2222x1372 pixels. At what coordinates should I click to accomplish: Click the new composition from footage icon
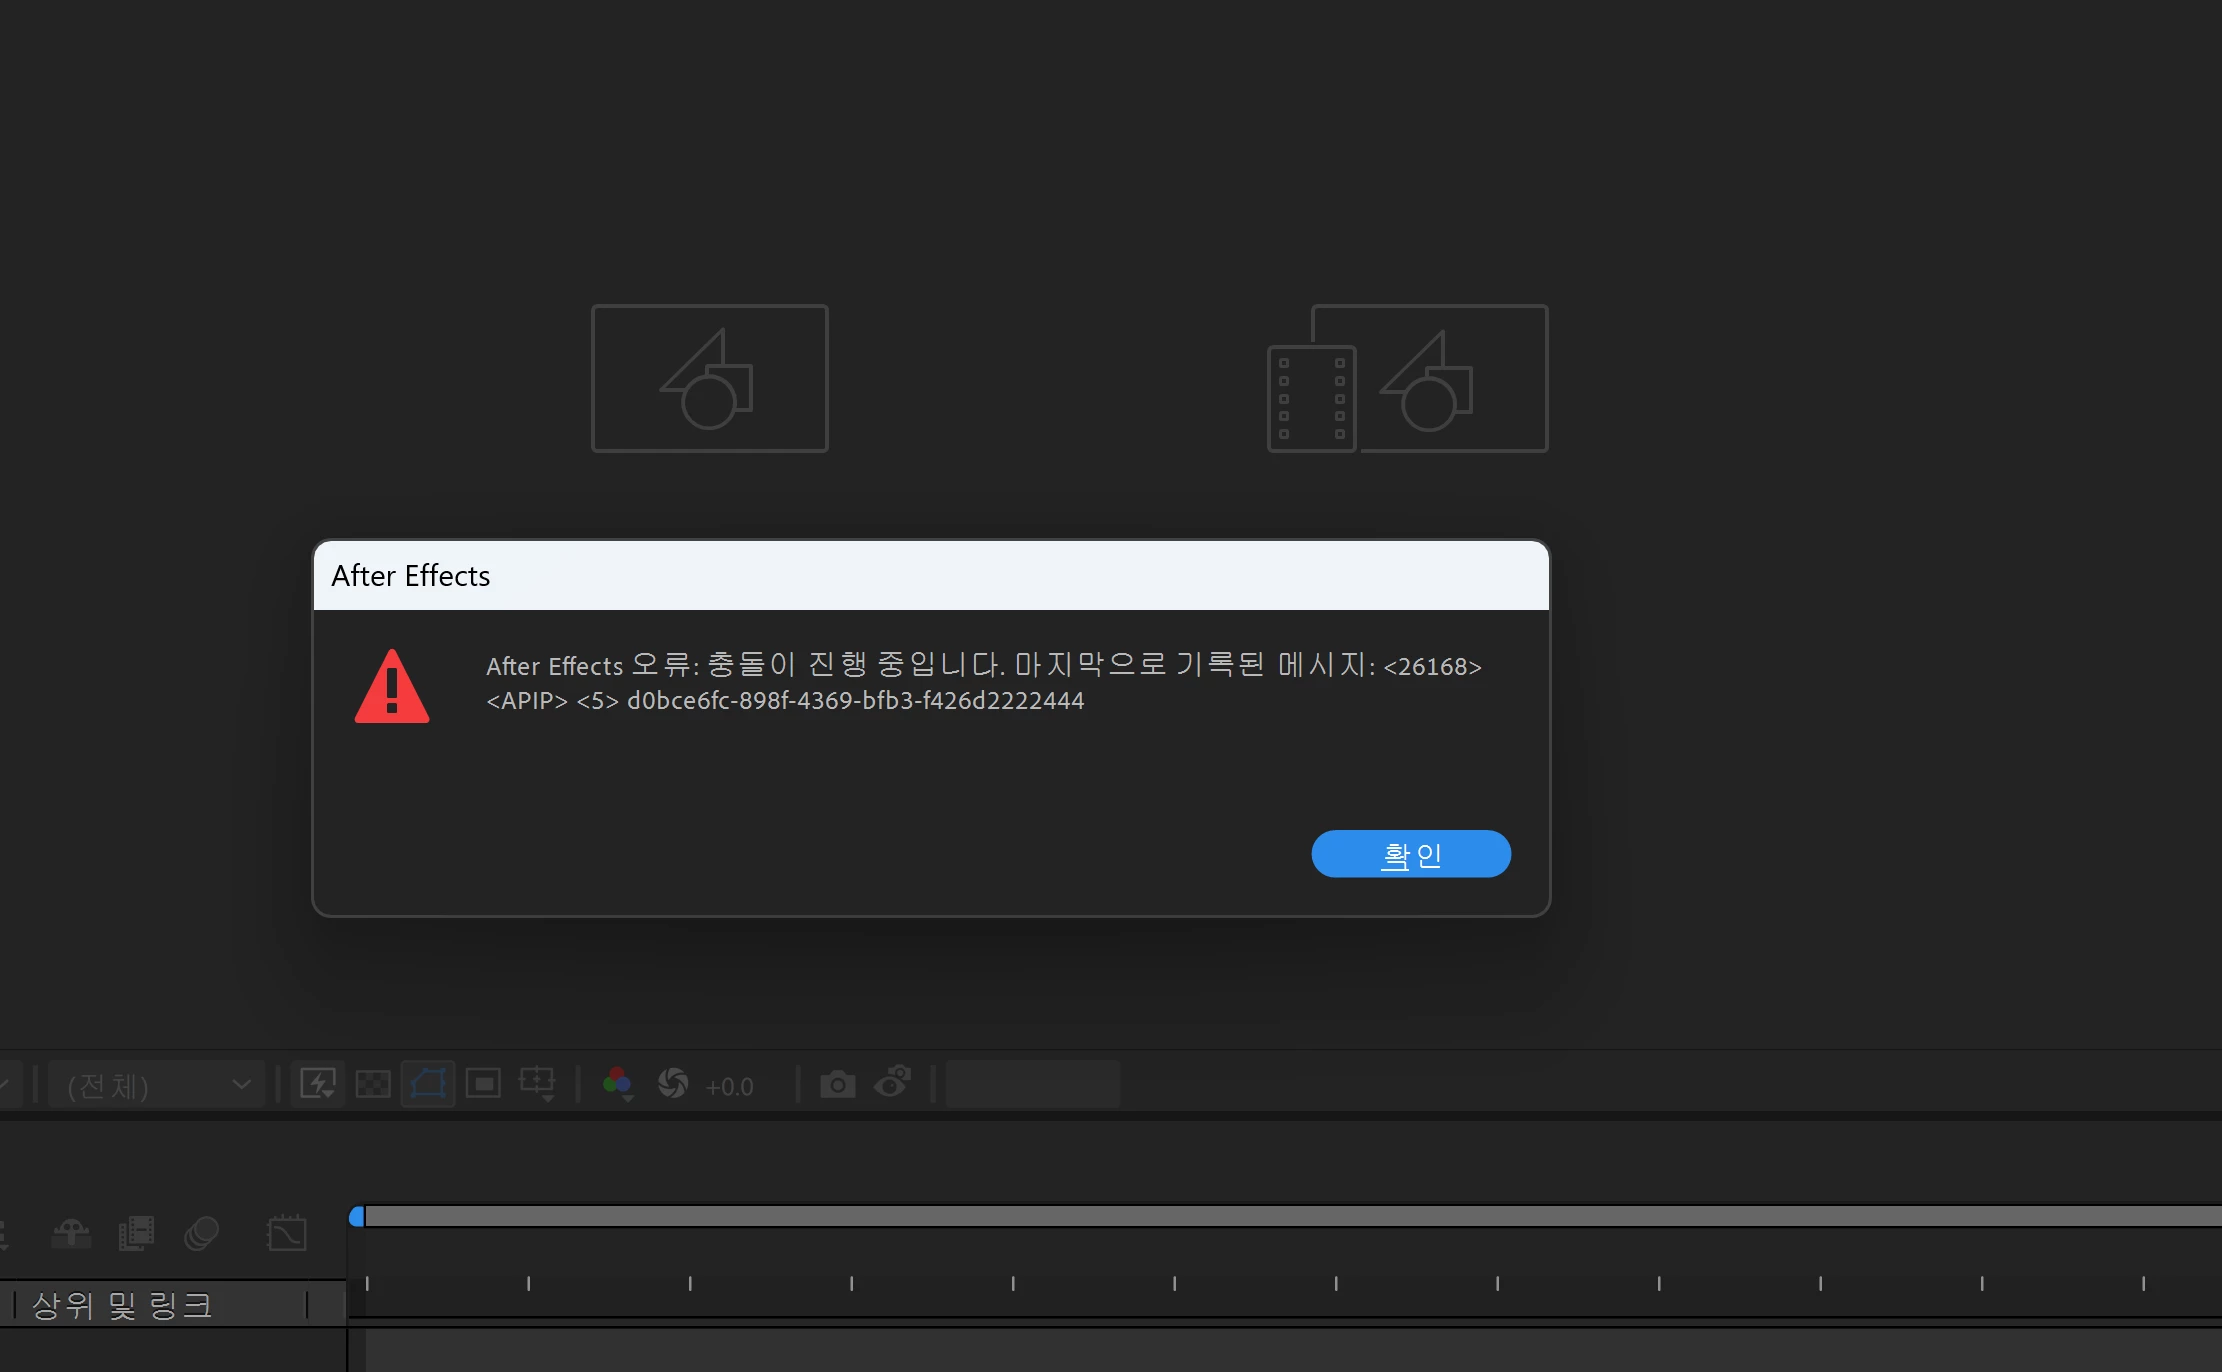click(x=1407, y=379)
